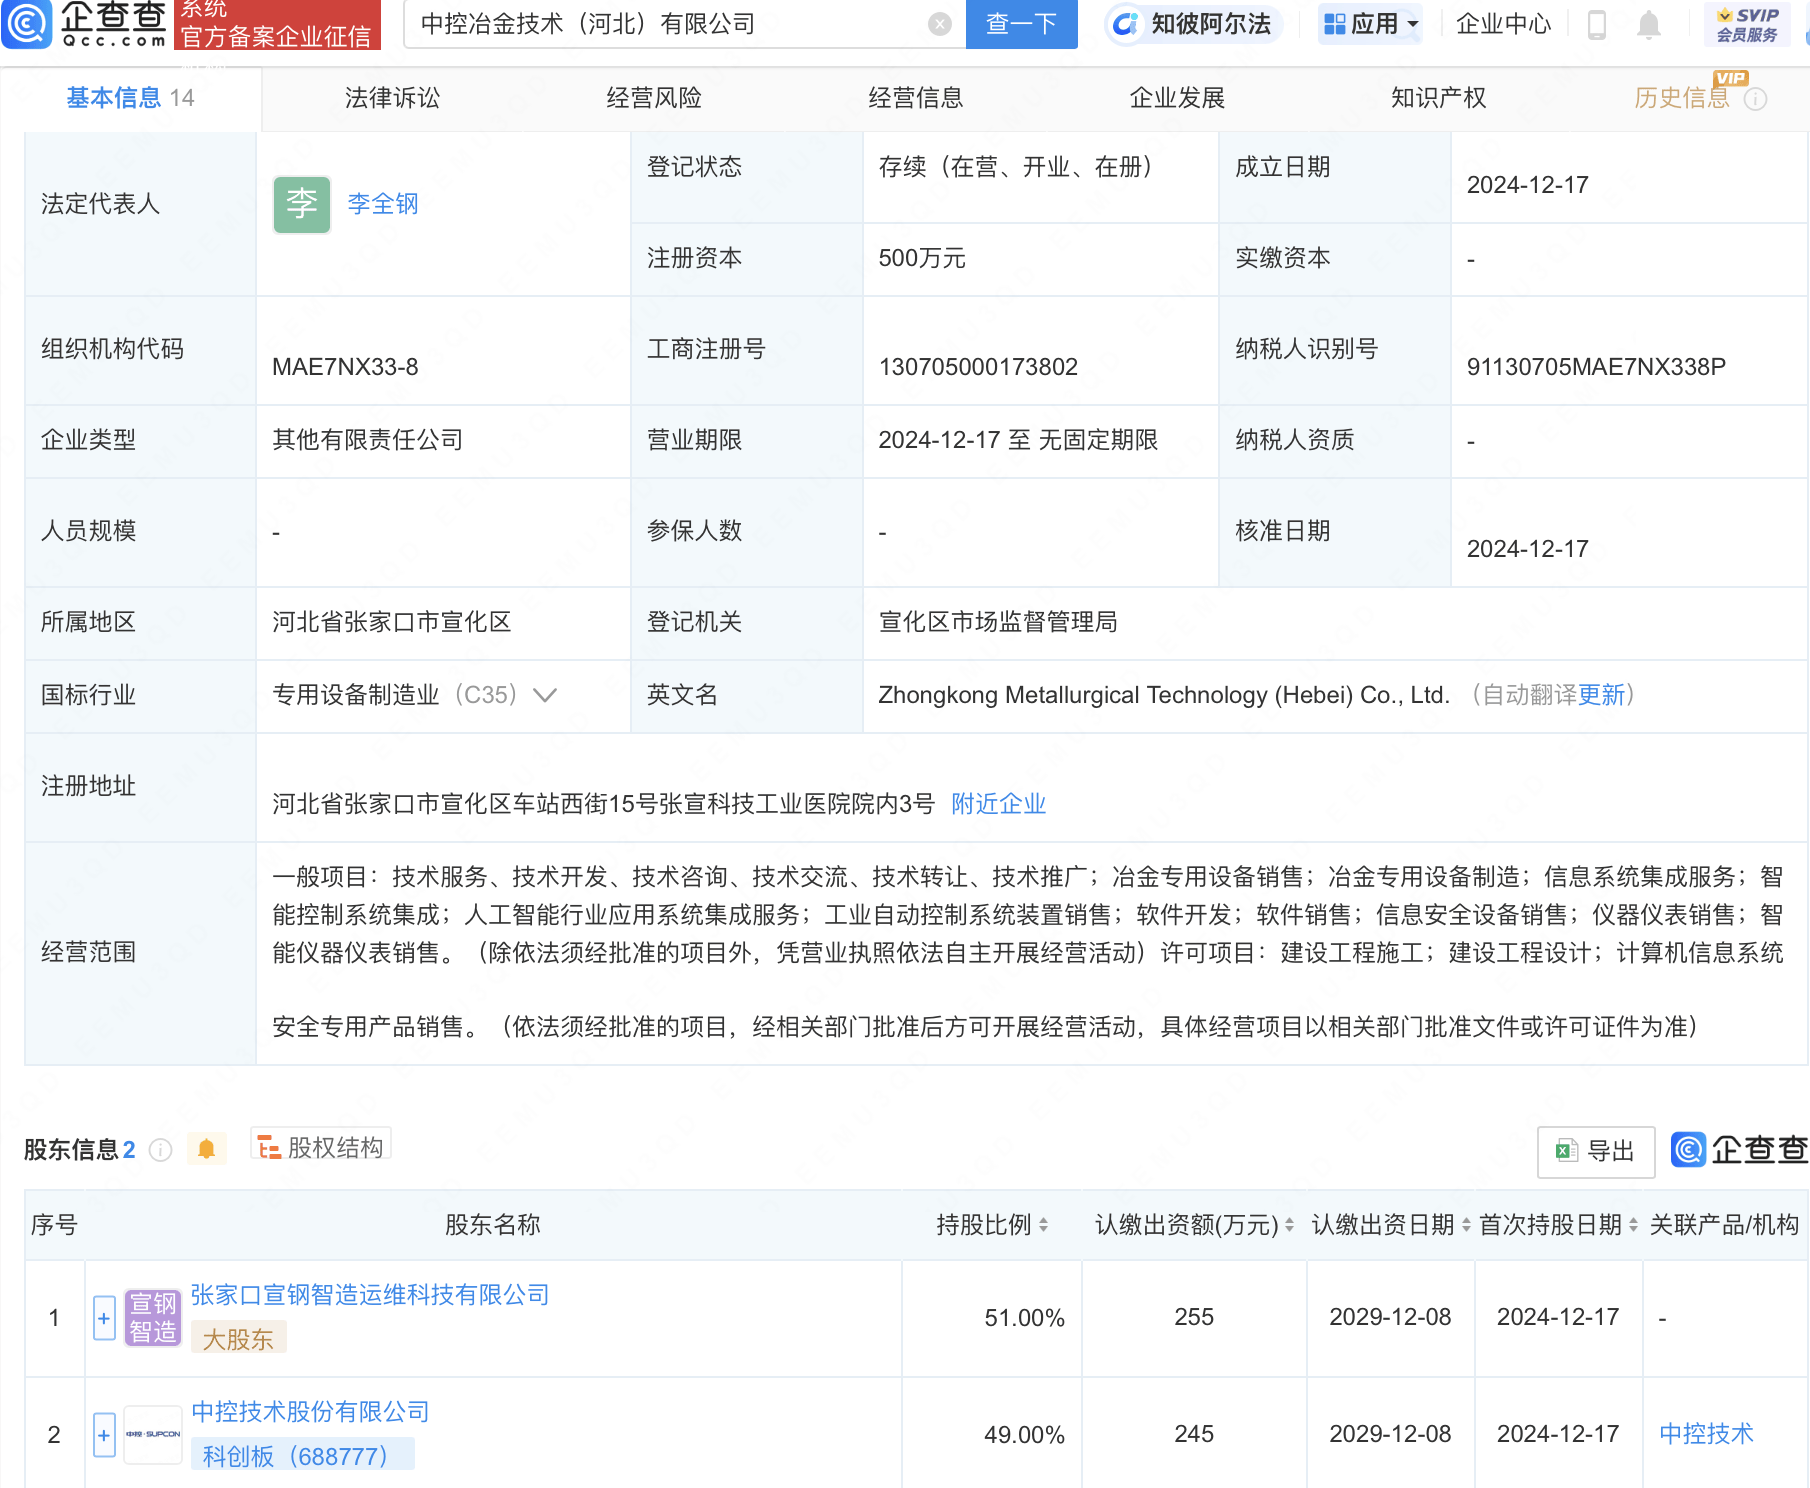Open 附近企业 nearby companies link
Image resolution: width=1810 pixels, height=1488 pixels.
(998, 804)
